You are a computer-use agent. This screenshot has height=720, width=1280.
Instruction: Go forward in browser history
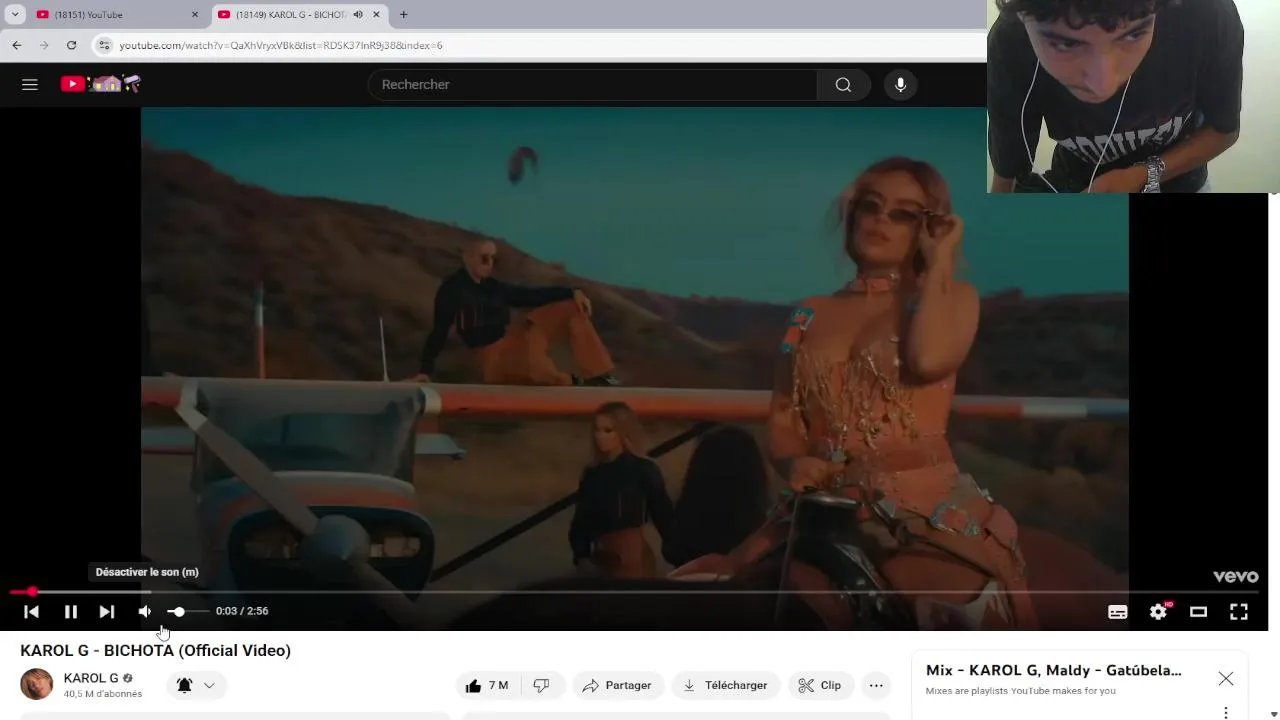pos(44,45)
